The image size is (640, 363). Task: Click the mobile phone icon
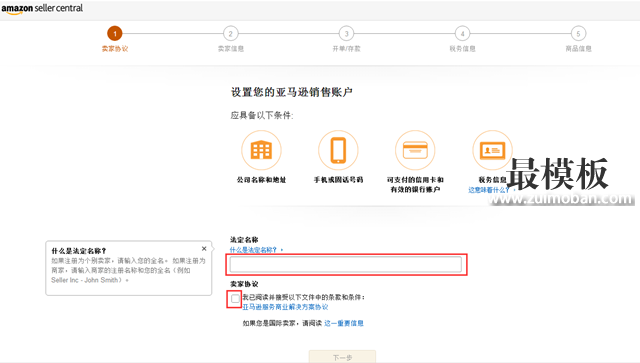tap(338, 150)
